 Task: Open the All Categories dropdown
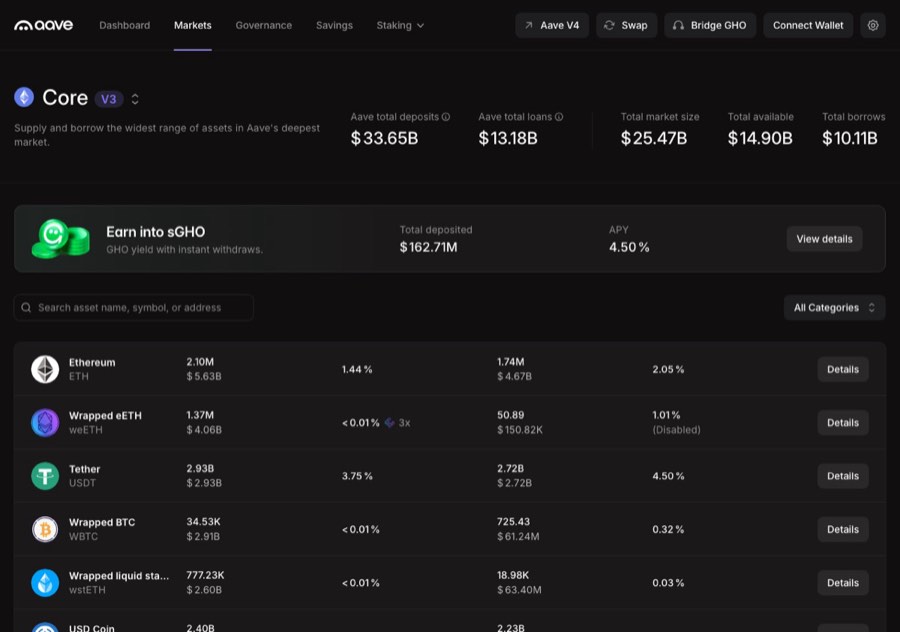(835, 308)
